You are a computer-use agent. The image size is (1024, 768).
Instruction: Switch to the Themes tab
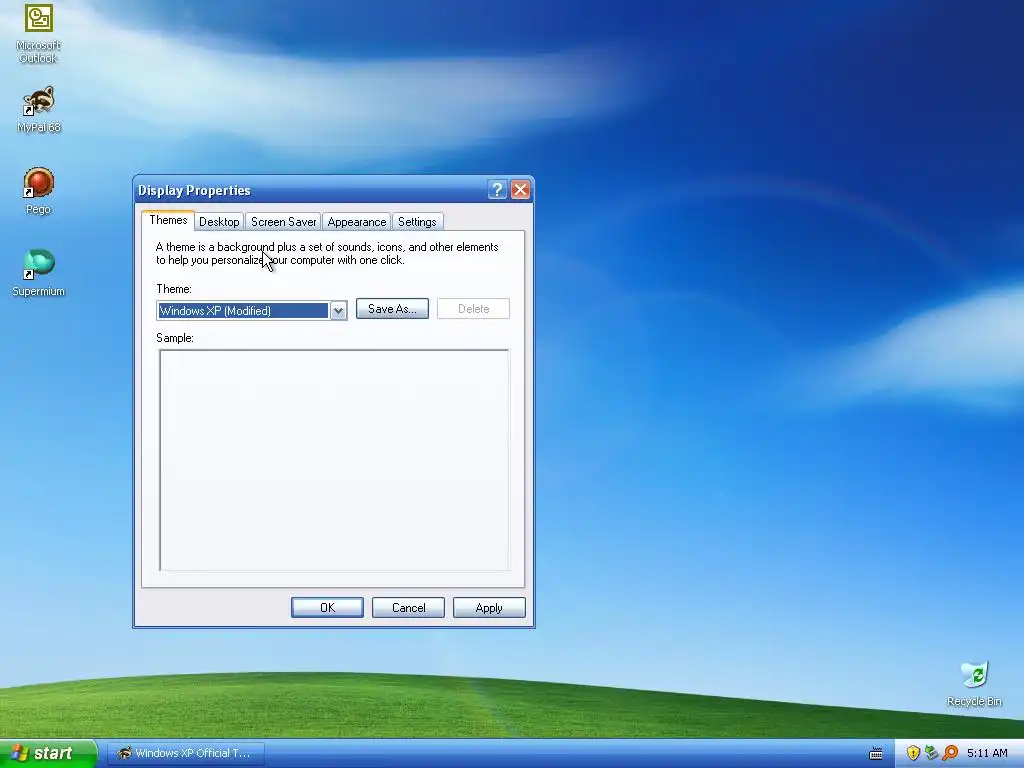point(168,220)
